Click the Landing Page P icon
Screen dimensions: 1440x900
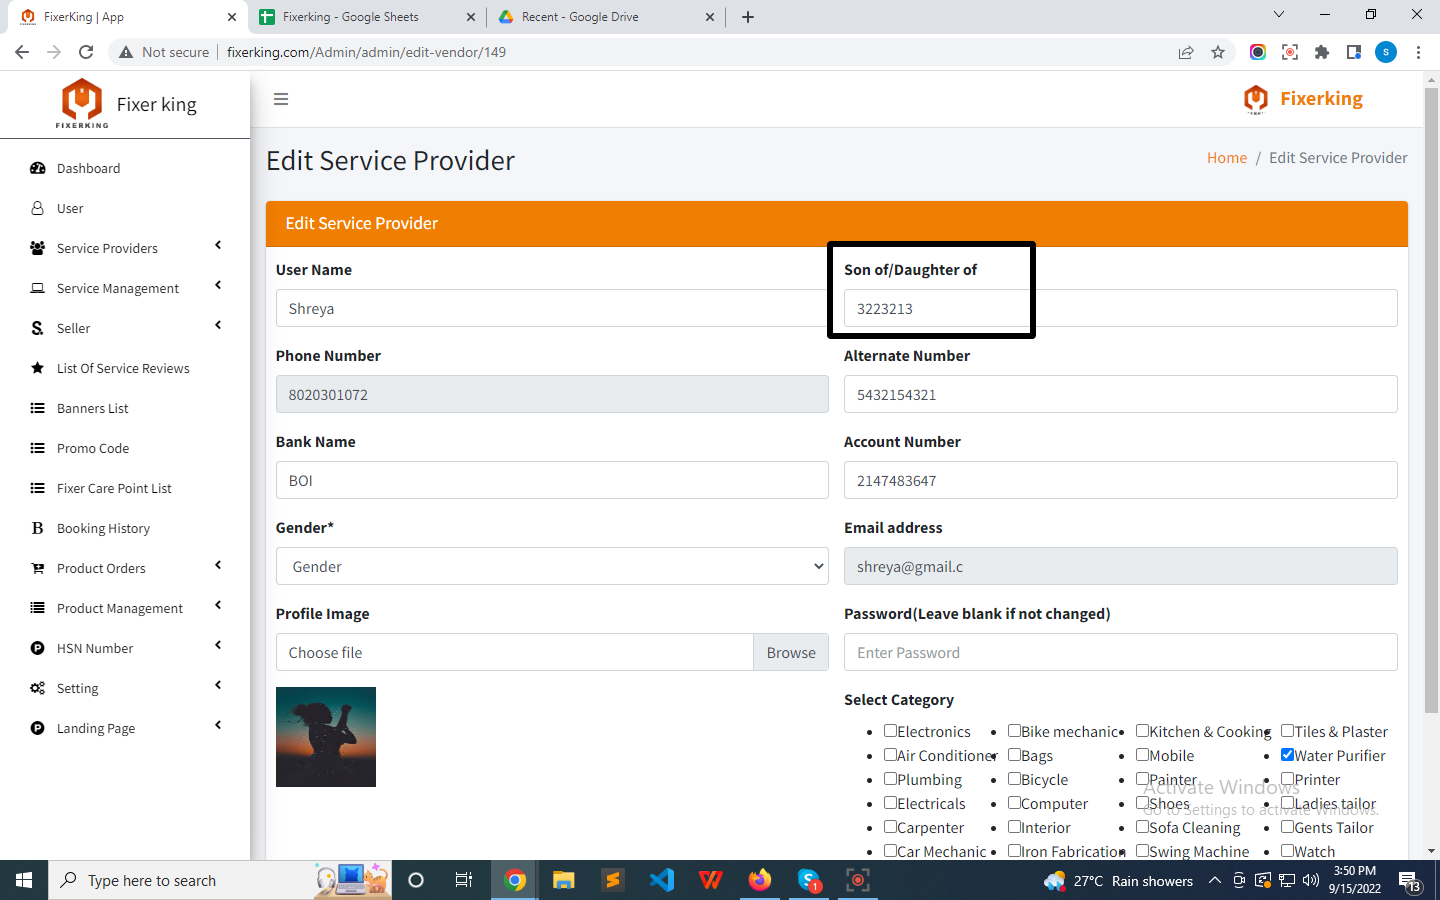pos(38,728)
